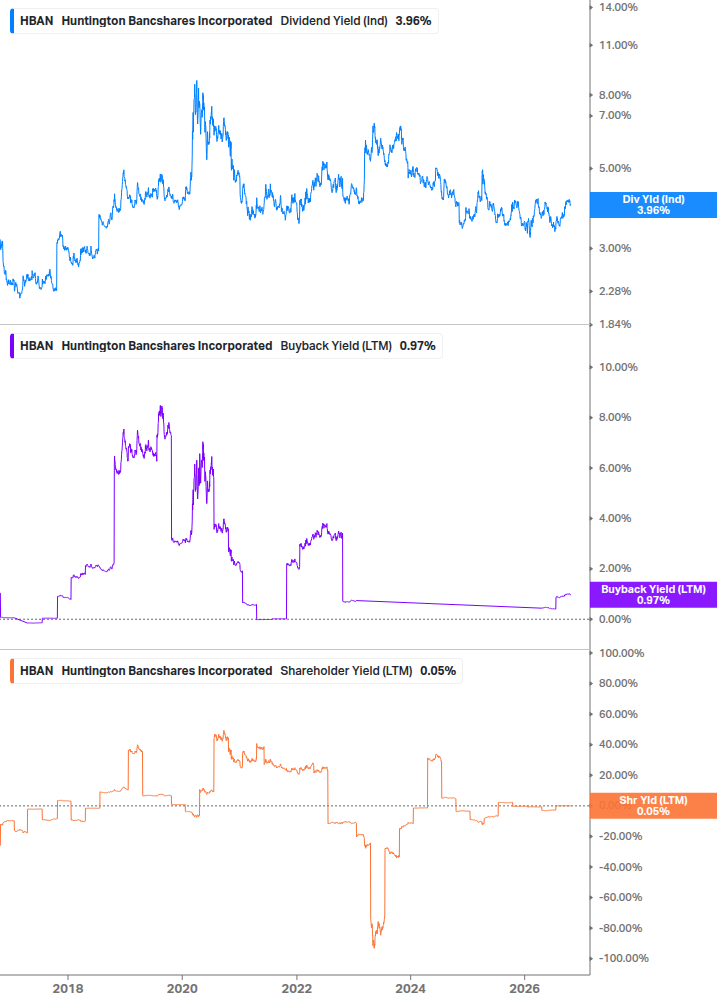Click the purple color bar beside the Buyback Yield legend
Screen dimensions: 717x1005
(x=12, y=346)
